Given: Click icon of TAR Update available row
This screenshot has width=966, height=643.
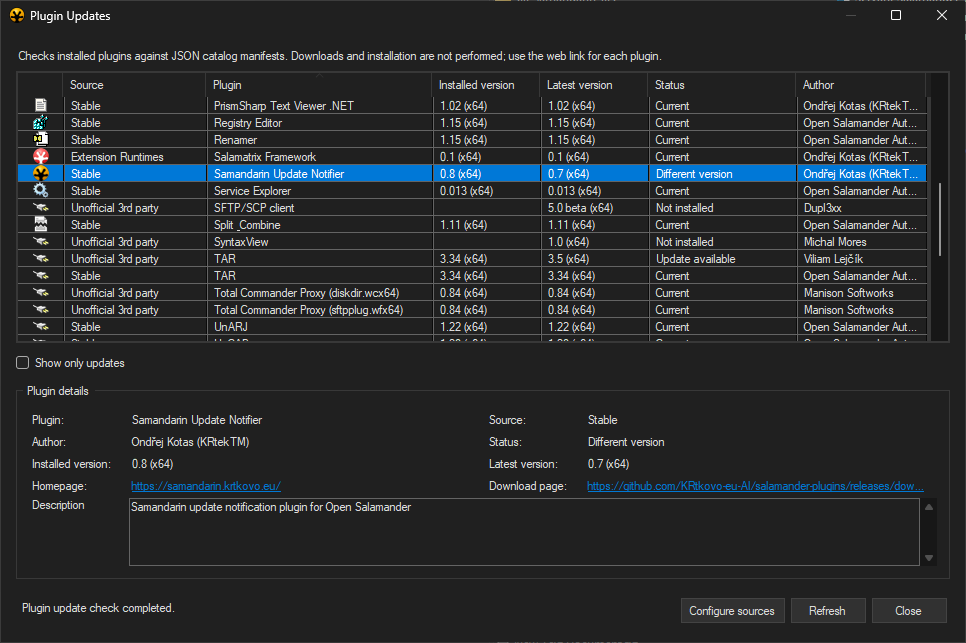Looking at the screenshot, I should [x=41, y=259].
